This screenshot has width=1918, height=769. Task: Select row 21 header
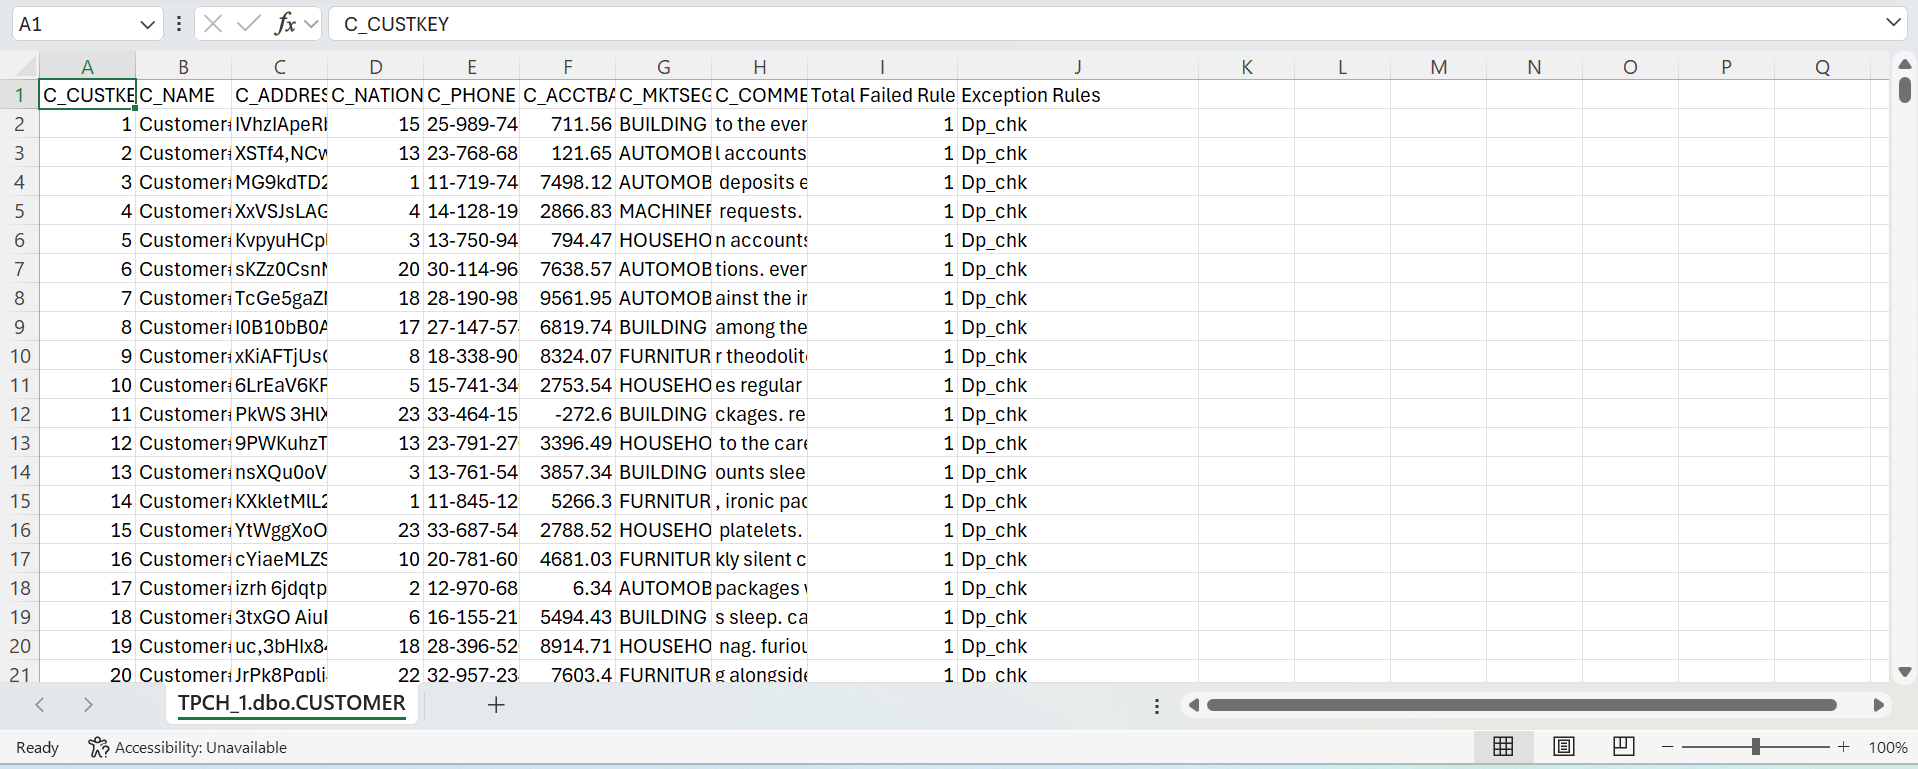[20, 674]
